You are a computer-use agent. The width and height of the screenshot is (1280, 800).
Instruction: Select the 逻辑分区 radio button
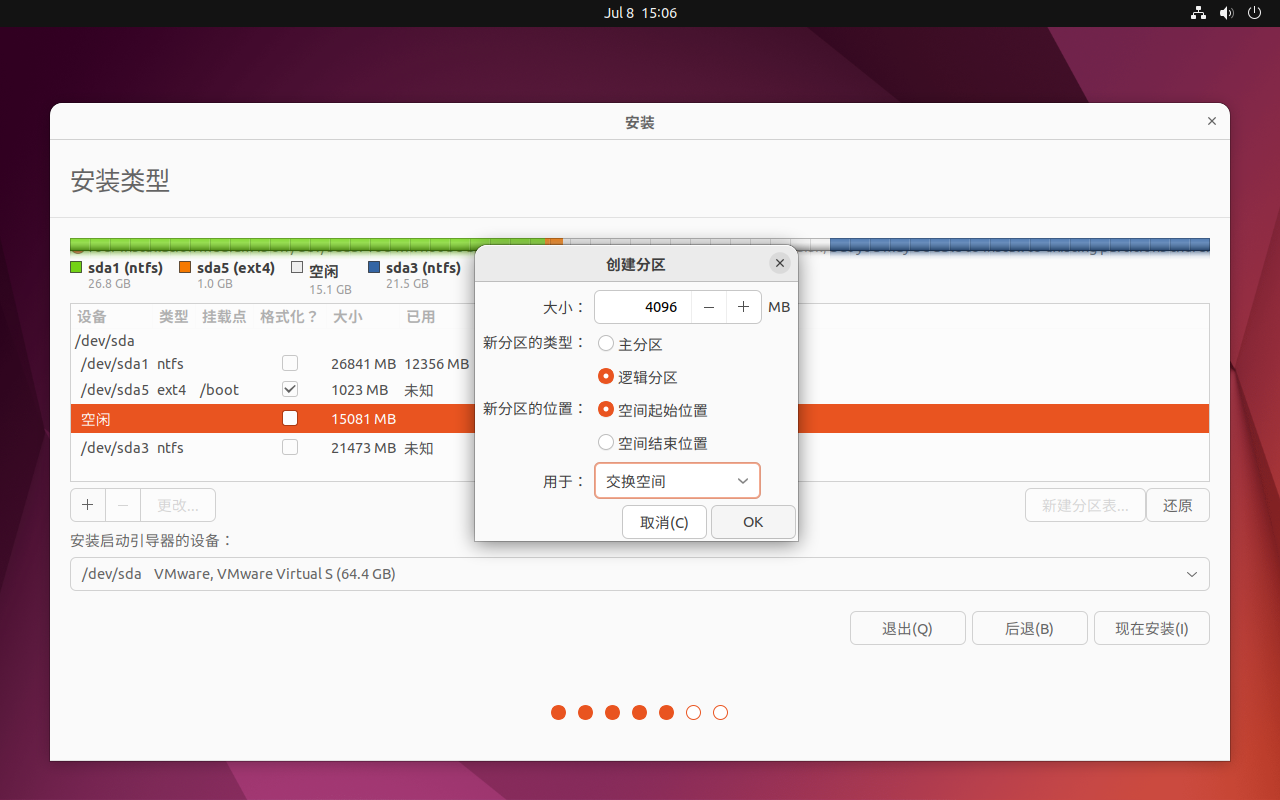[606, 377]
